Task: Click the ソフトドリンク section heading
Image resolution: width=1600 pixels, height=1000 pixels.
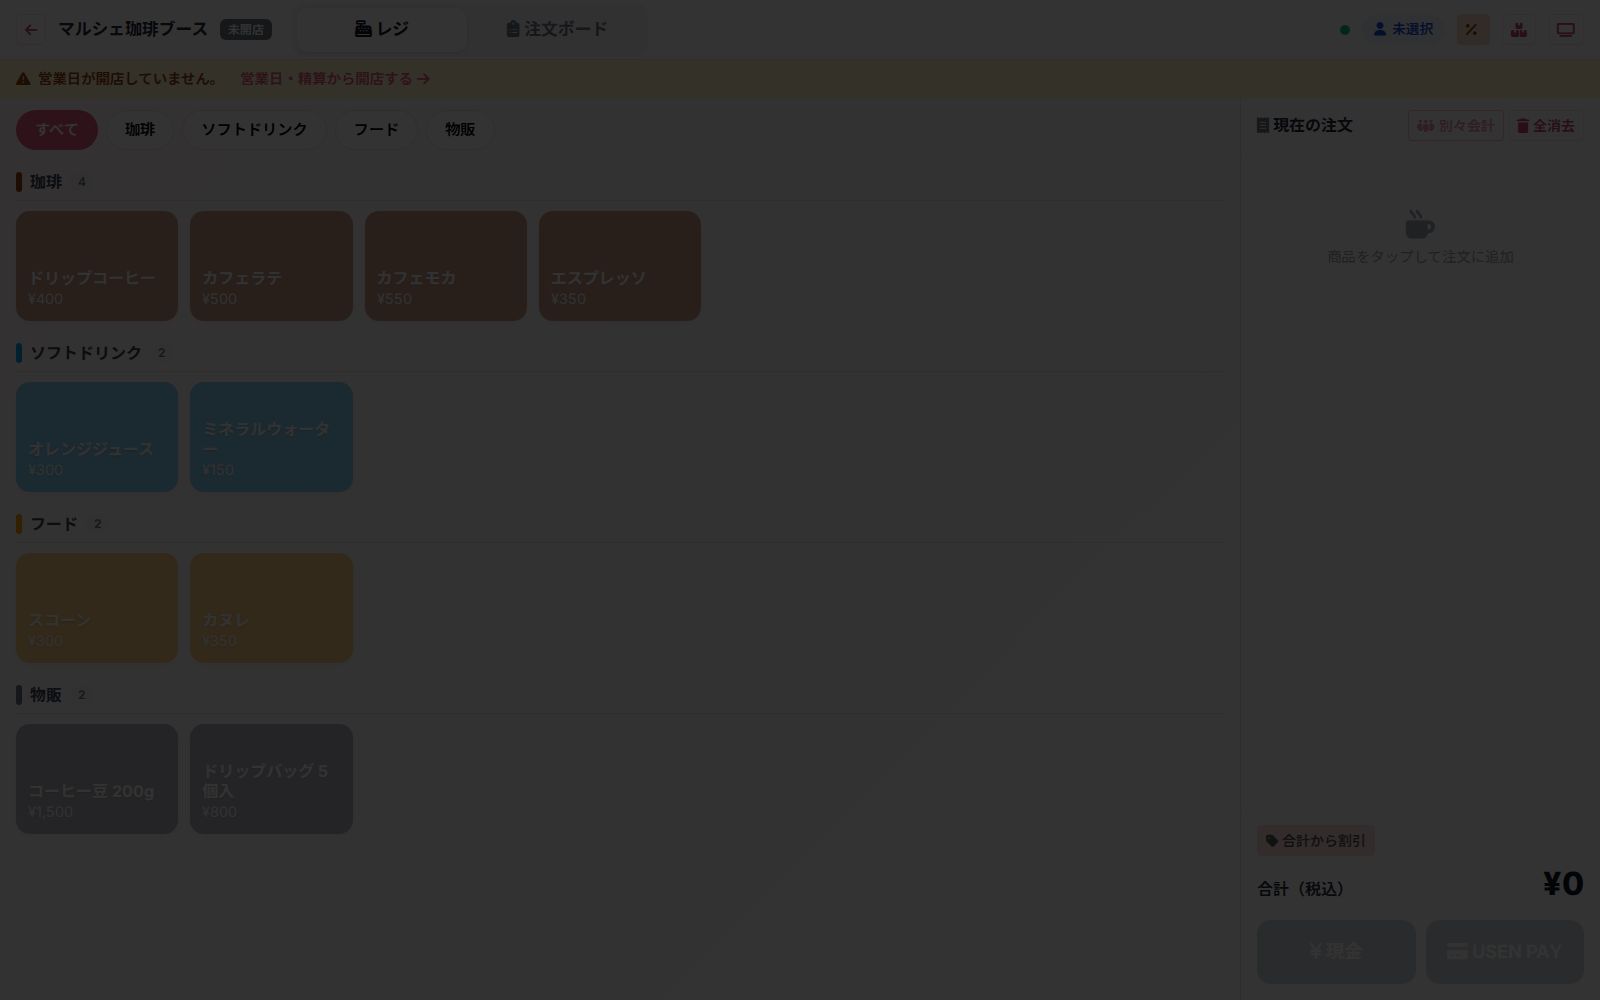Action: coord(86,353)
